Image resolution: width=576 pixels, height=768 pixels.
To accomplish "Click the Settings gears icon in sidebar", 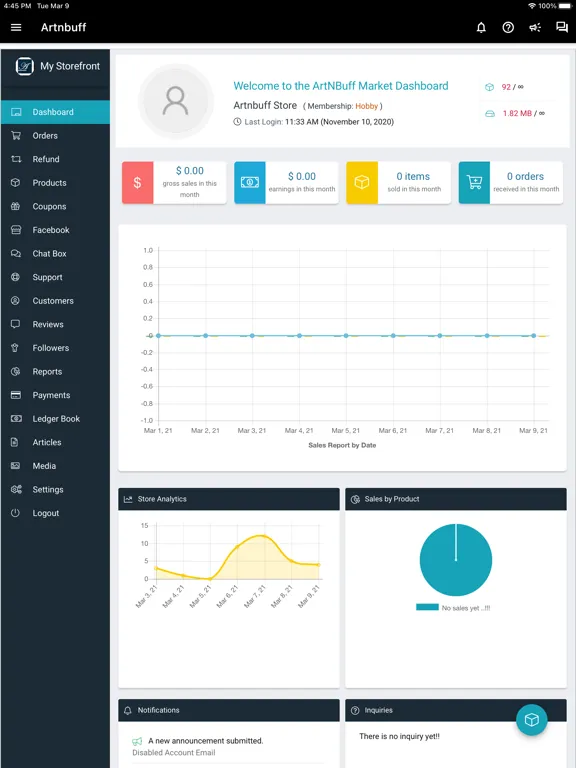I will (16, 489).
